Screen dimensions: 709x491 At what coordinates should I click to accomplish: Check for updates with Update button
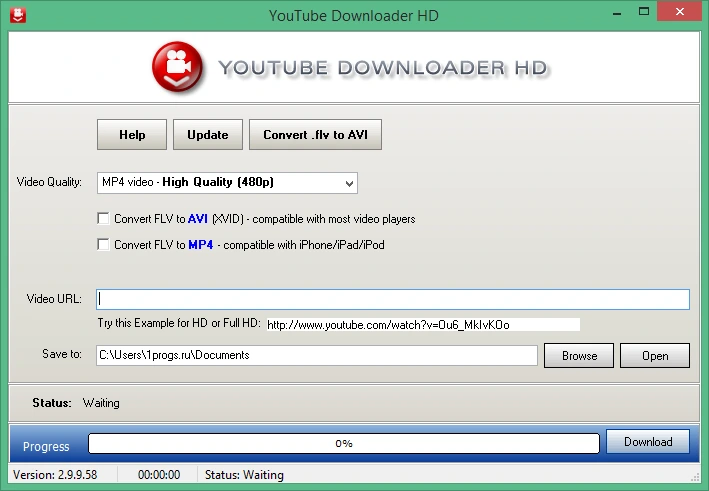(x=208, y=135)
